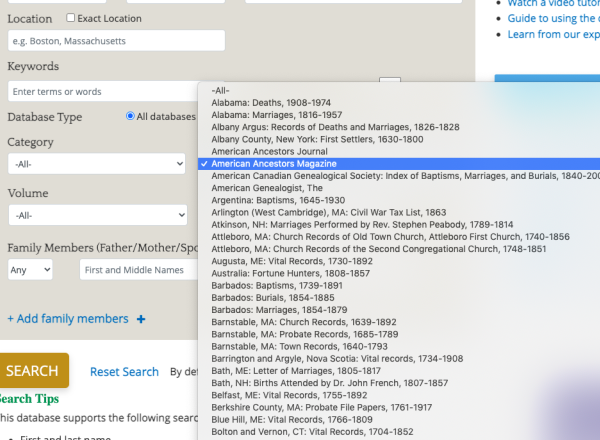The width and height of the screenshot is (600, 440).
Task: Choose Bolton and Vernon, CT: Vital Records
Action: 399,432
